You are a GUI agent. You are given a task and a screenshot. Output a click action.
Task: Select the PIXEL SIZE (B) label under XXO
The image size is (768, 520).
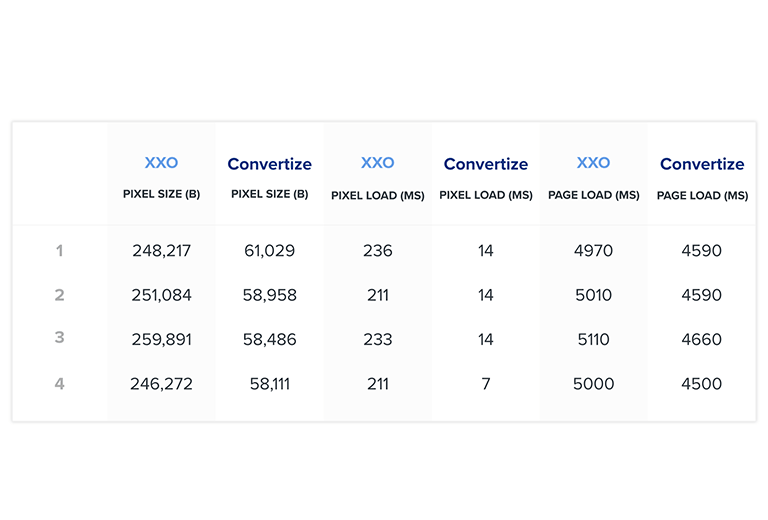(x=161, y=194)
